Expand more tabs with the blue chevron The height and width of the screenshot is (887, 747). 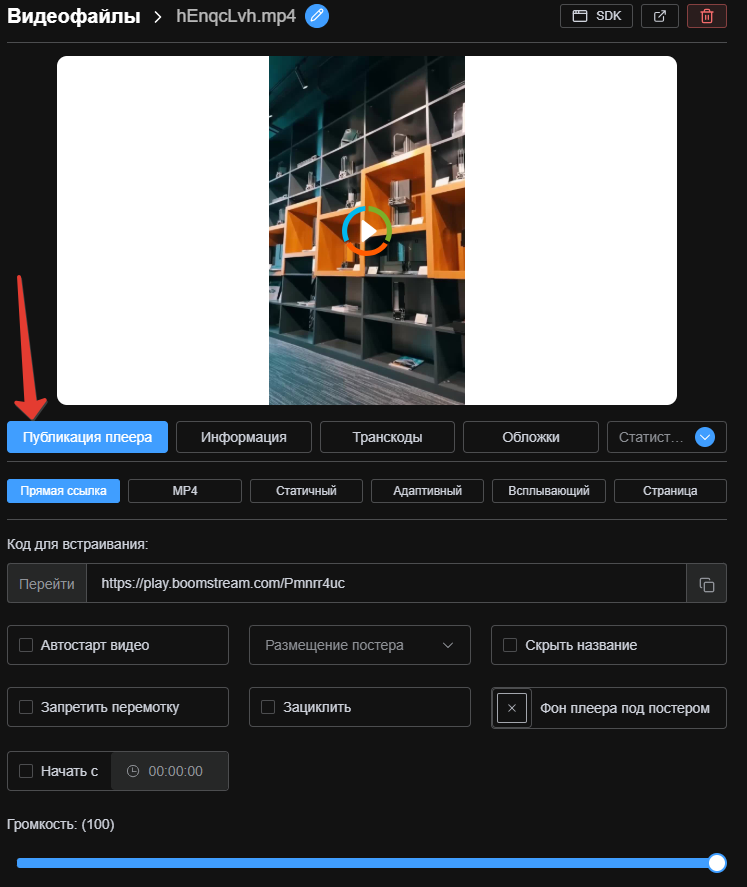pos(705,437)
